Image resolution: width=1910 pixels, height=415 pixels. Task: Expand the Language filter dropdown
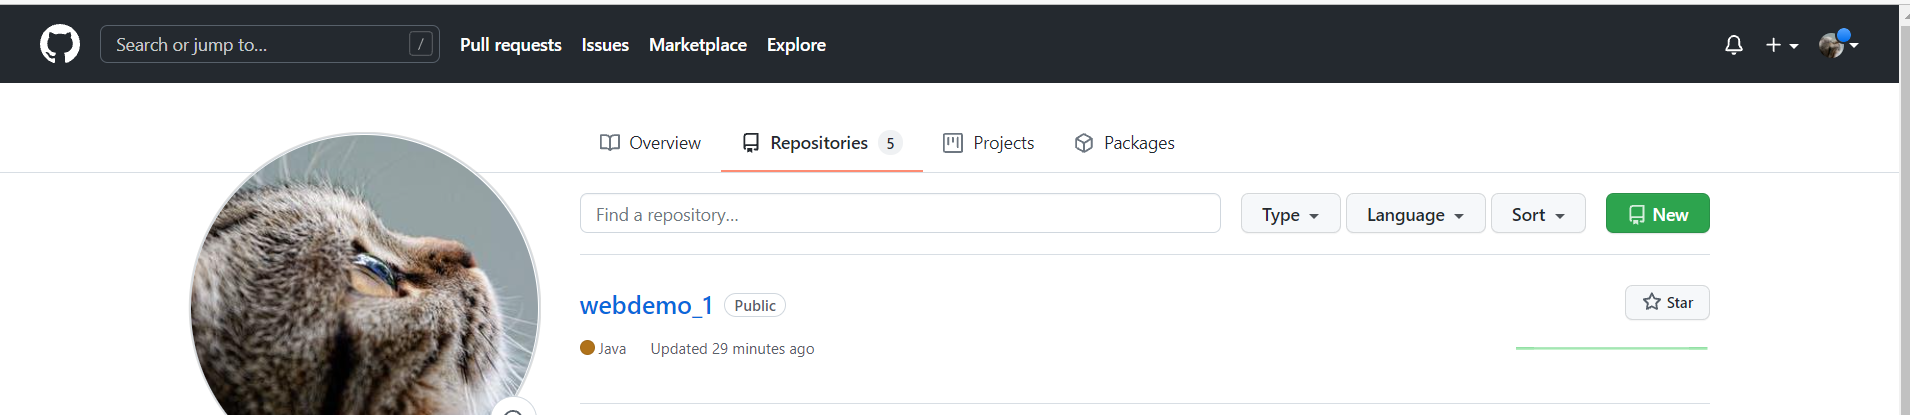[1415, 214]
